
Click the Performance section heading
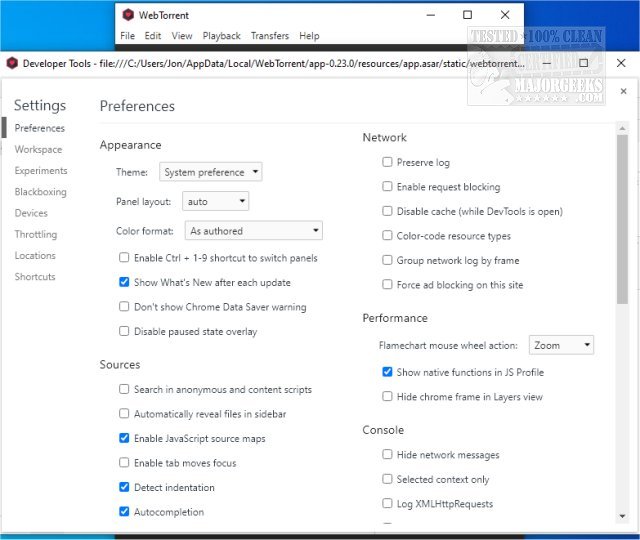pos(395,318)
